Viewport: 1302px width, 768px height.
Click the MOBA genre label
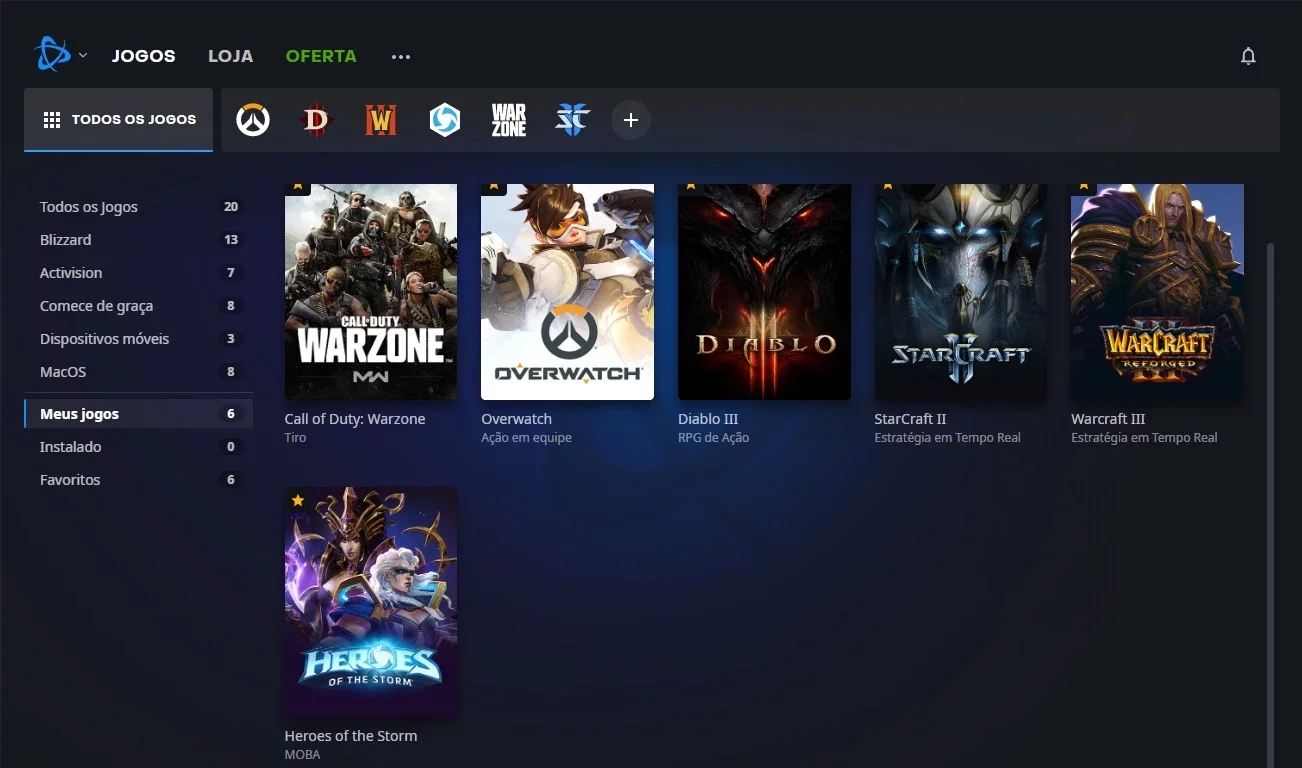coord(302,755)
